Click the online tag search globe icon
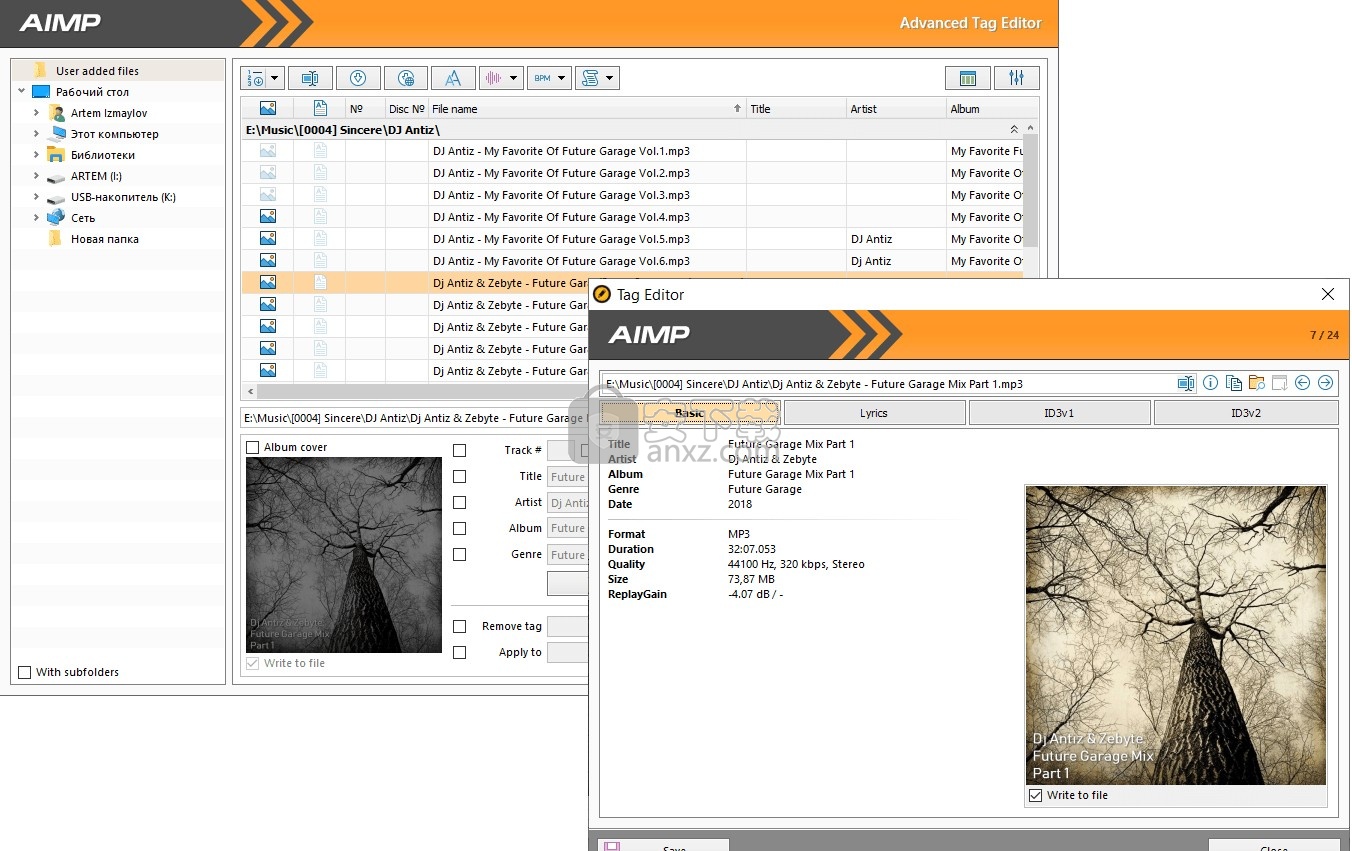Screen dimensions: 1352x851 [x=406, y=78]
